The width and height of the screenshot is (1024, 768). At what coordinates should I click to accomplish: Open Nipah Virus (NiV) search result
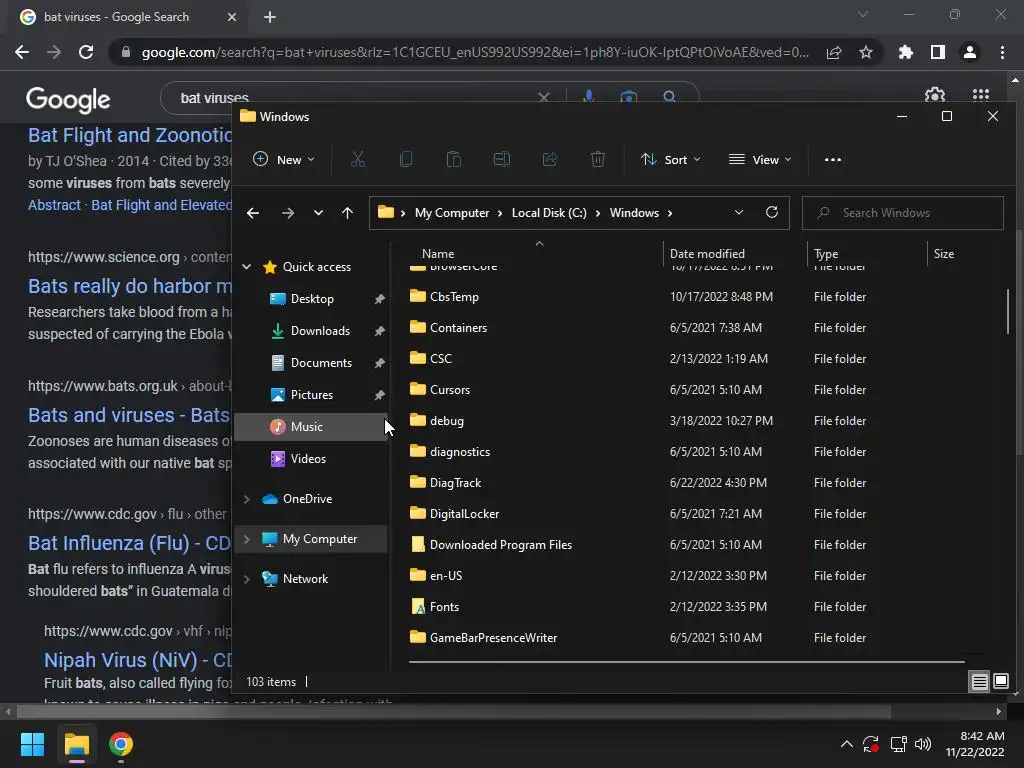[138, 660]
